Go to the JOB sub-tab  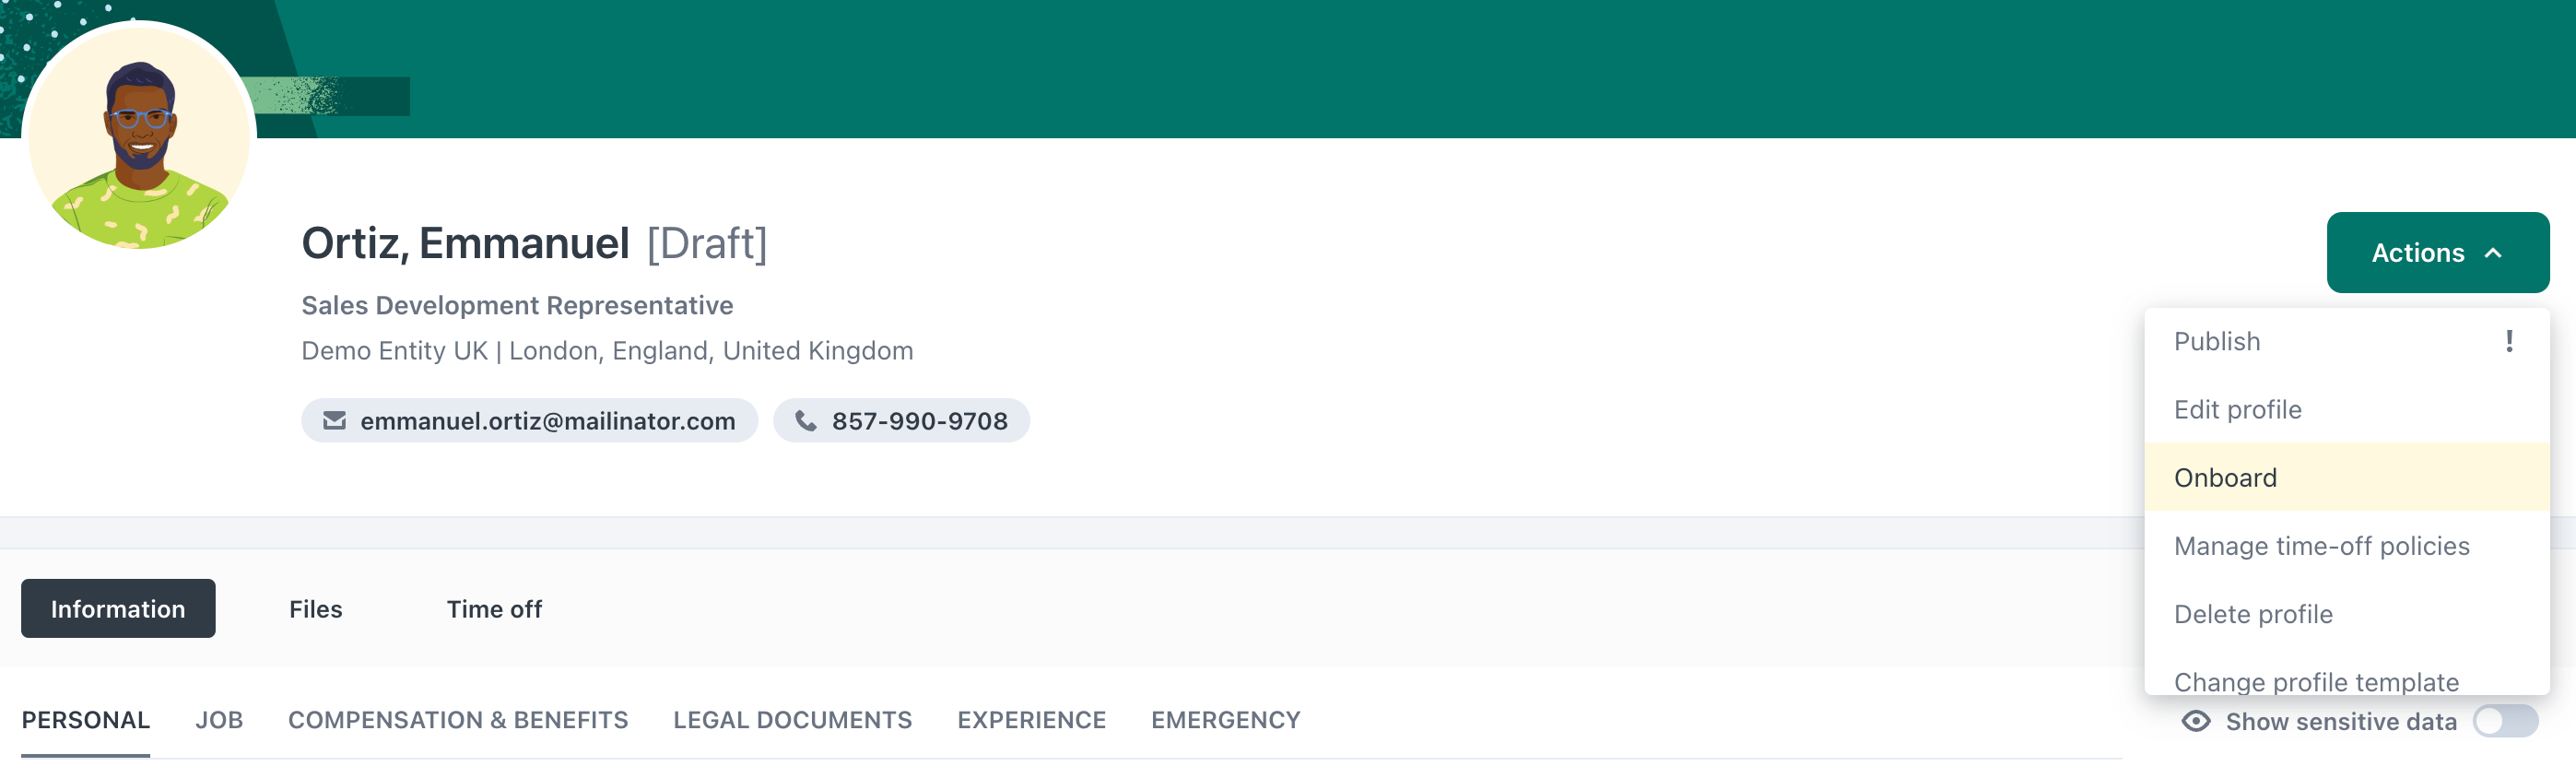pyautogui.click(x=219, y=720)
